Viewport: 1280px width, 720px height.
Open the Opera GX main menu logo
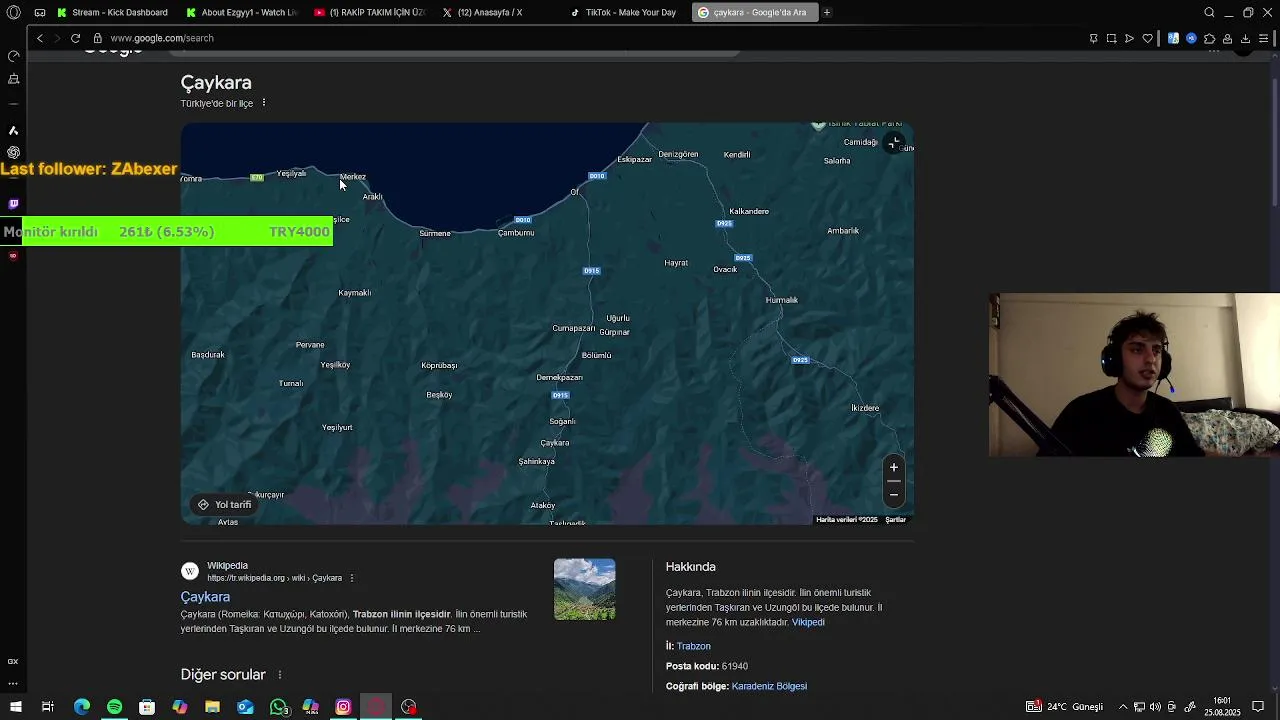click(x=14, y=13)
